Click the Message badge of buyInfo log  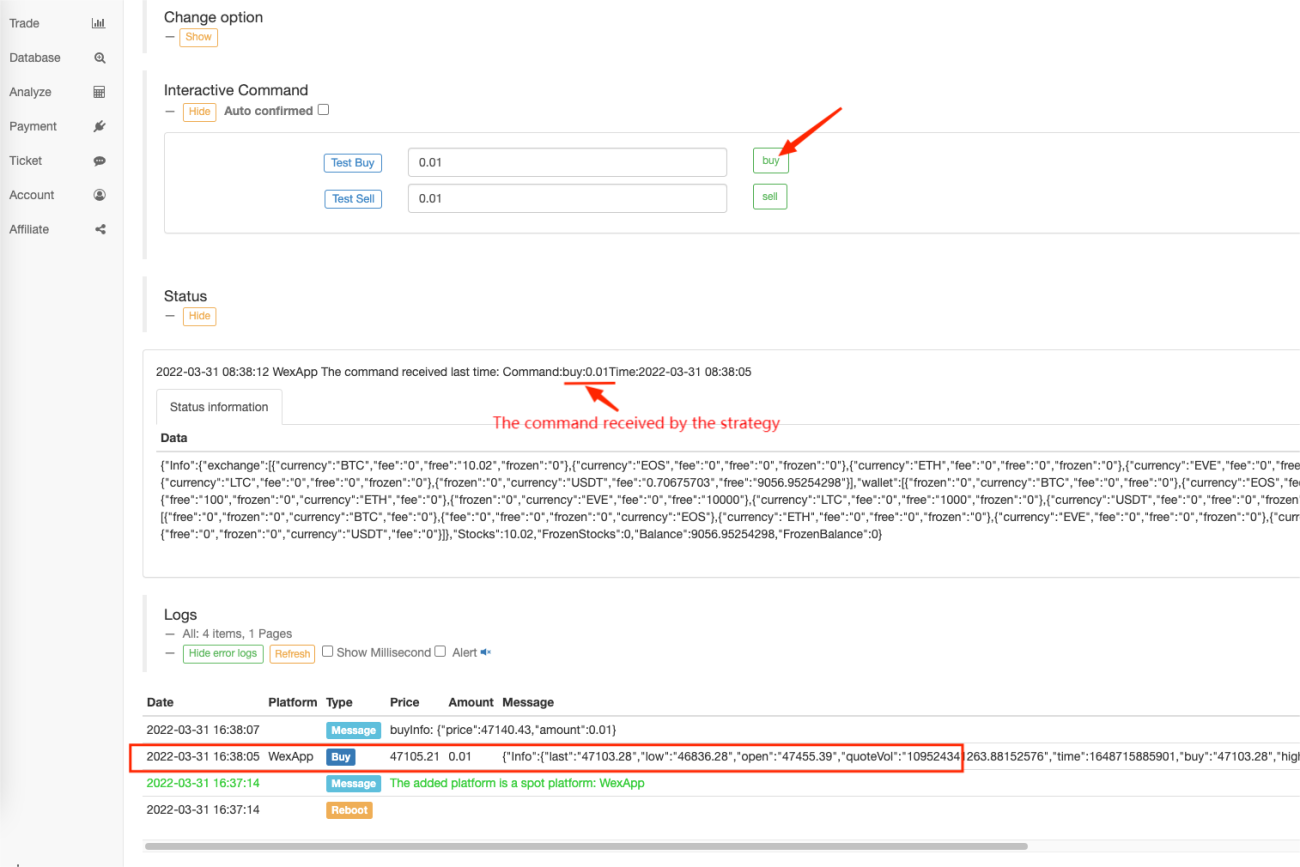point(353,730)
